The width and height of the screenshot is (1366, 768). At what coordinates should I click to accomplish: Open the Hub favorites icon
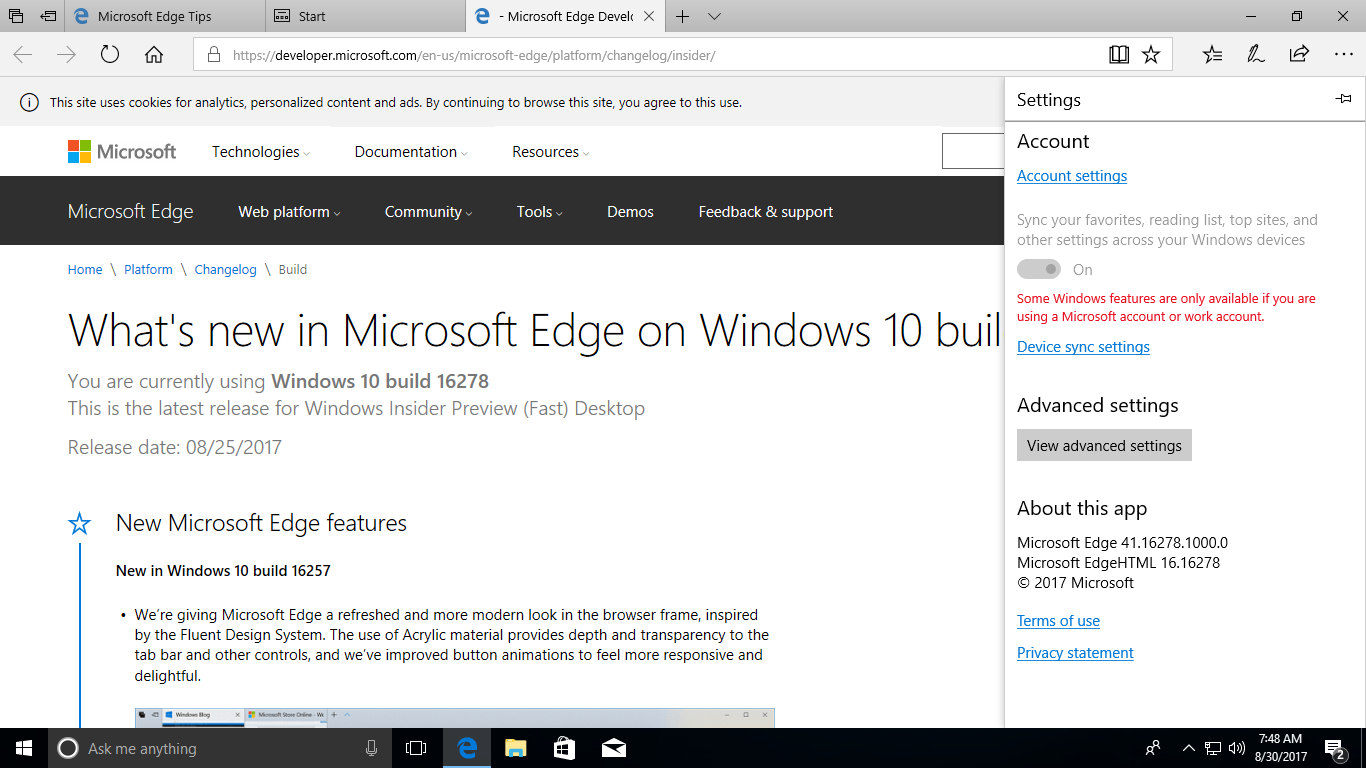[x=1212, y=55]
